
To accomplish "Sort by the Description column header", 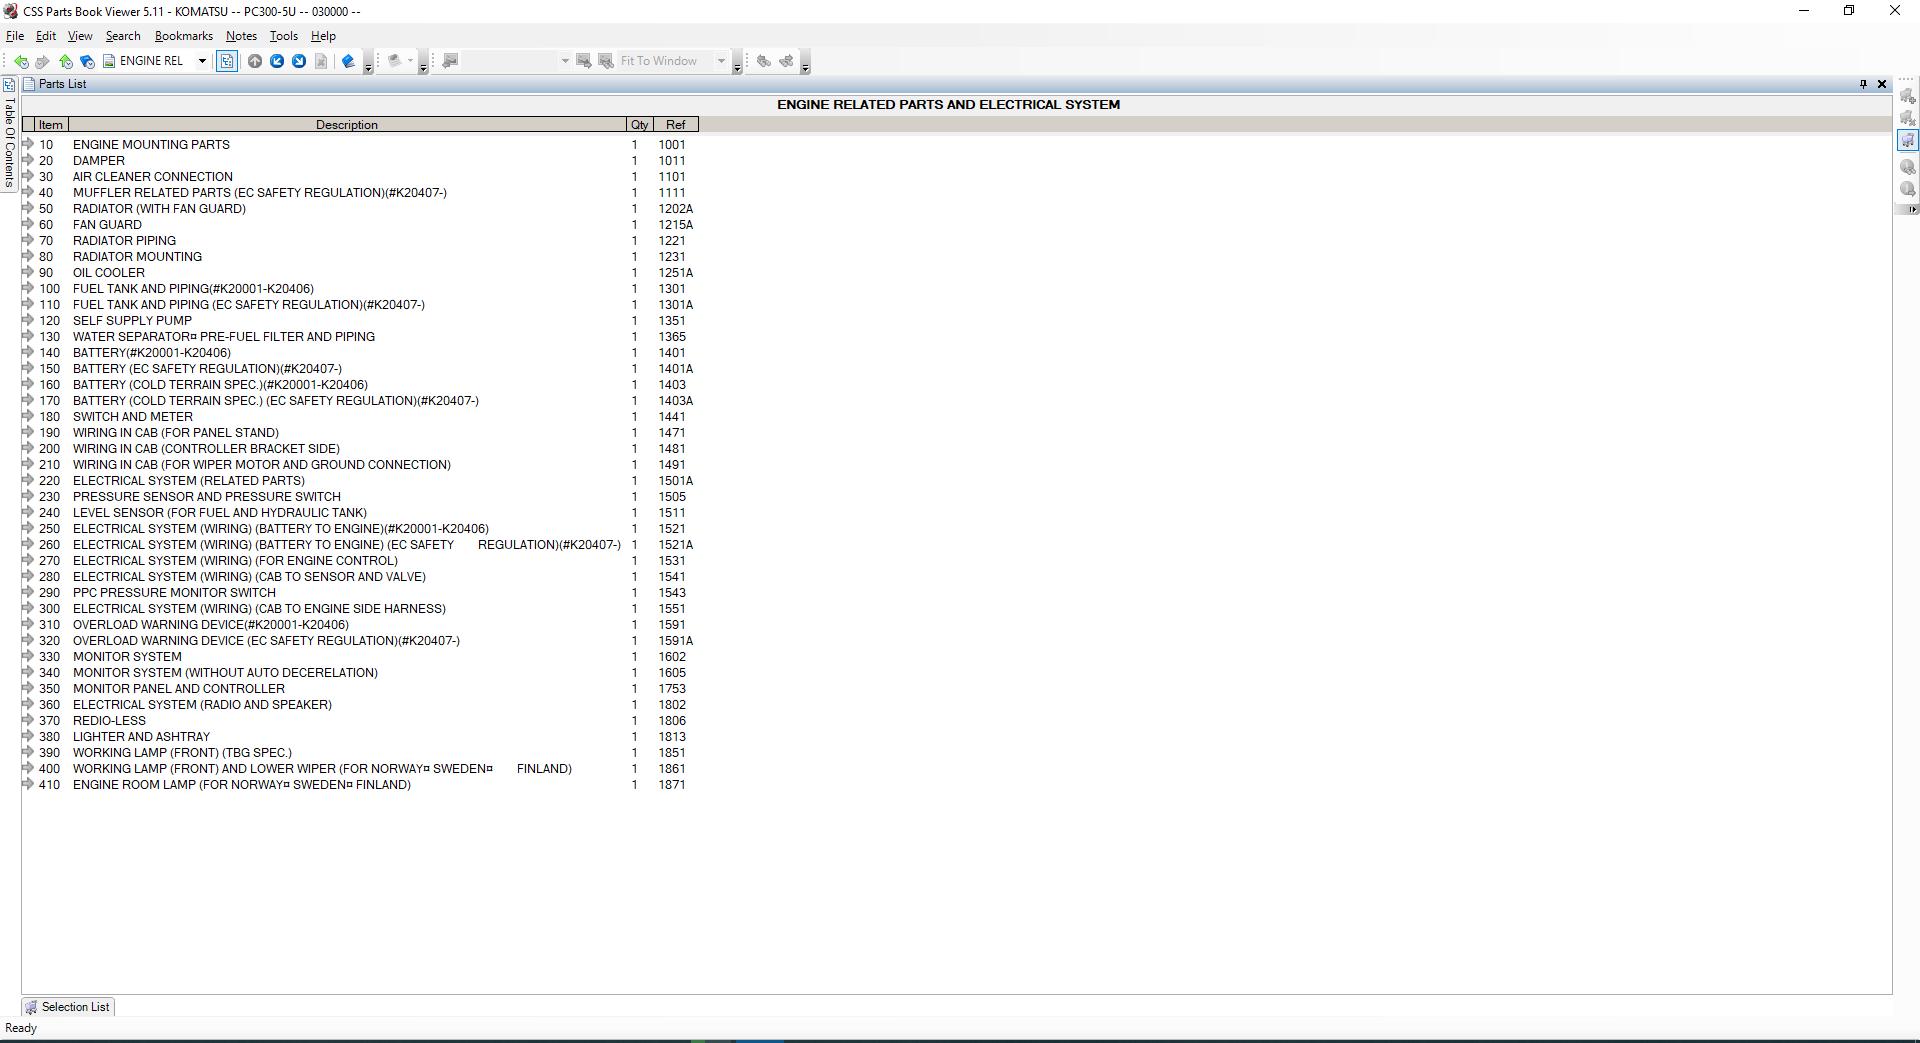I will click(x=347, y=125).
